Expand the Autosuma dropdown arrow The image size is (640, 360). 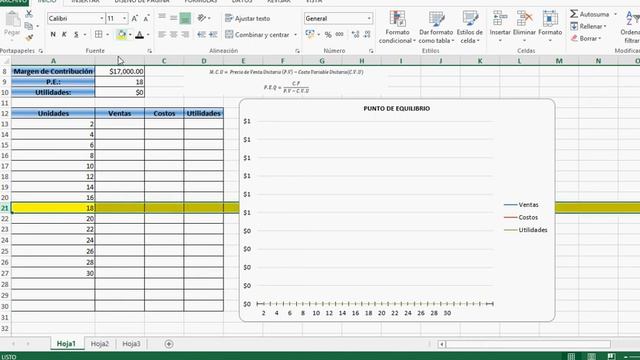click(x=616, y=14)
